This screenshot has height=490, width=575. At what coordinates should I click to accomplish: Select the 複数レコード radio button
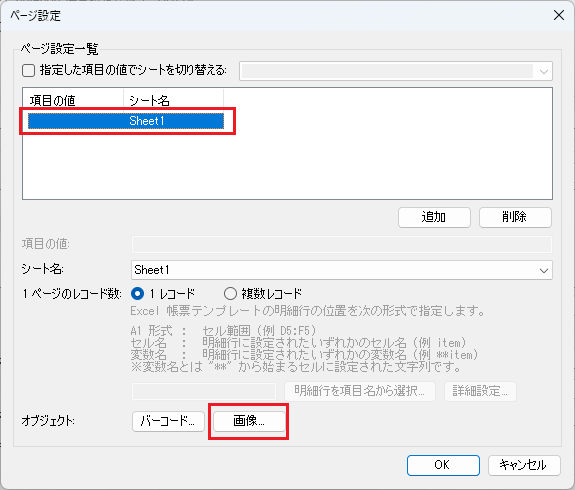click(x=230, y=294)
